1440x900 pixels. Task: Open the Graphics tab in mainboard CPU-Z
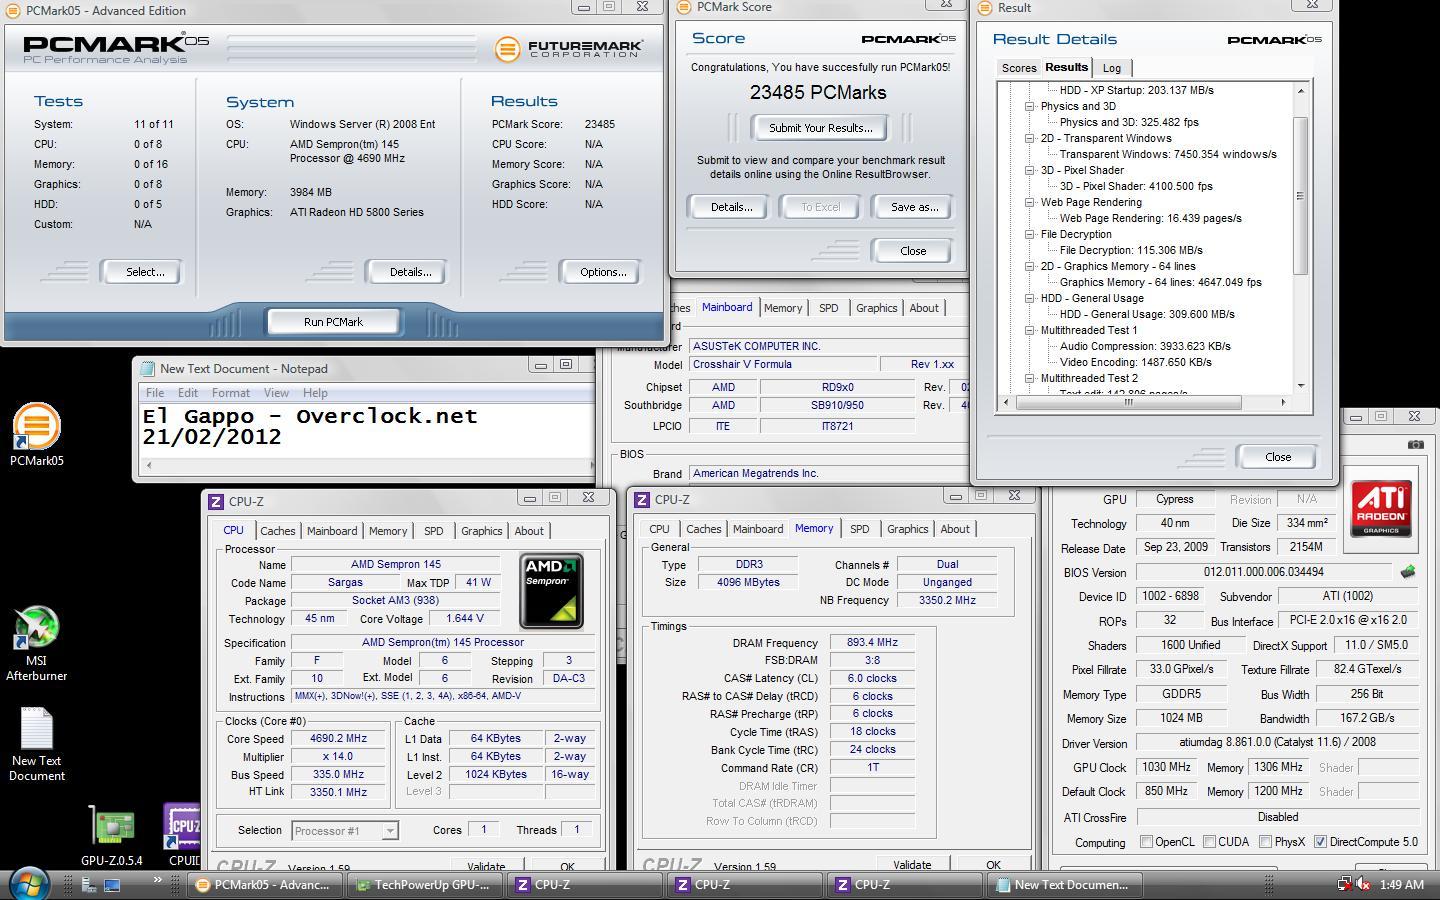[x=876, y=308]
